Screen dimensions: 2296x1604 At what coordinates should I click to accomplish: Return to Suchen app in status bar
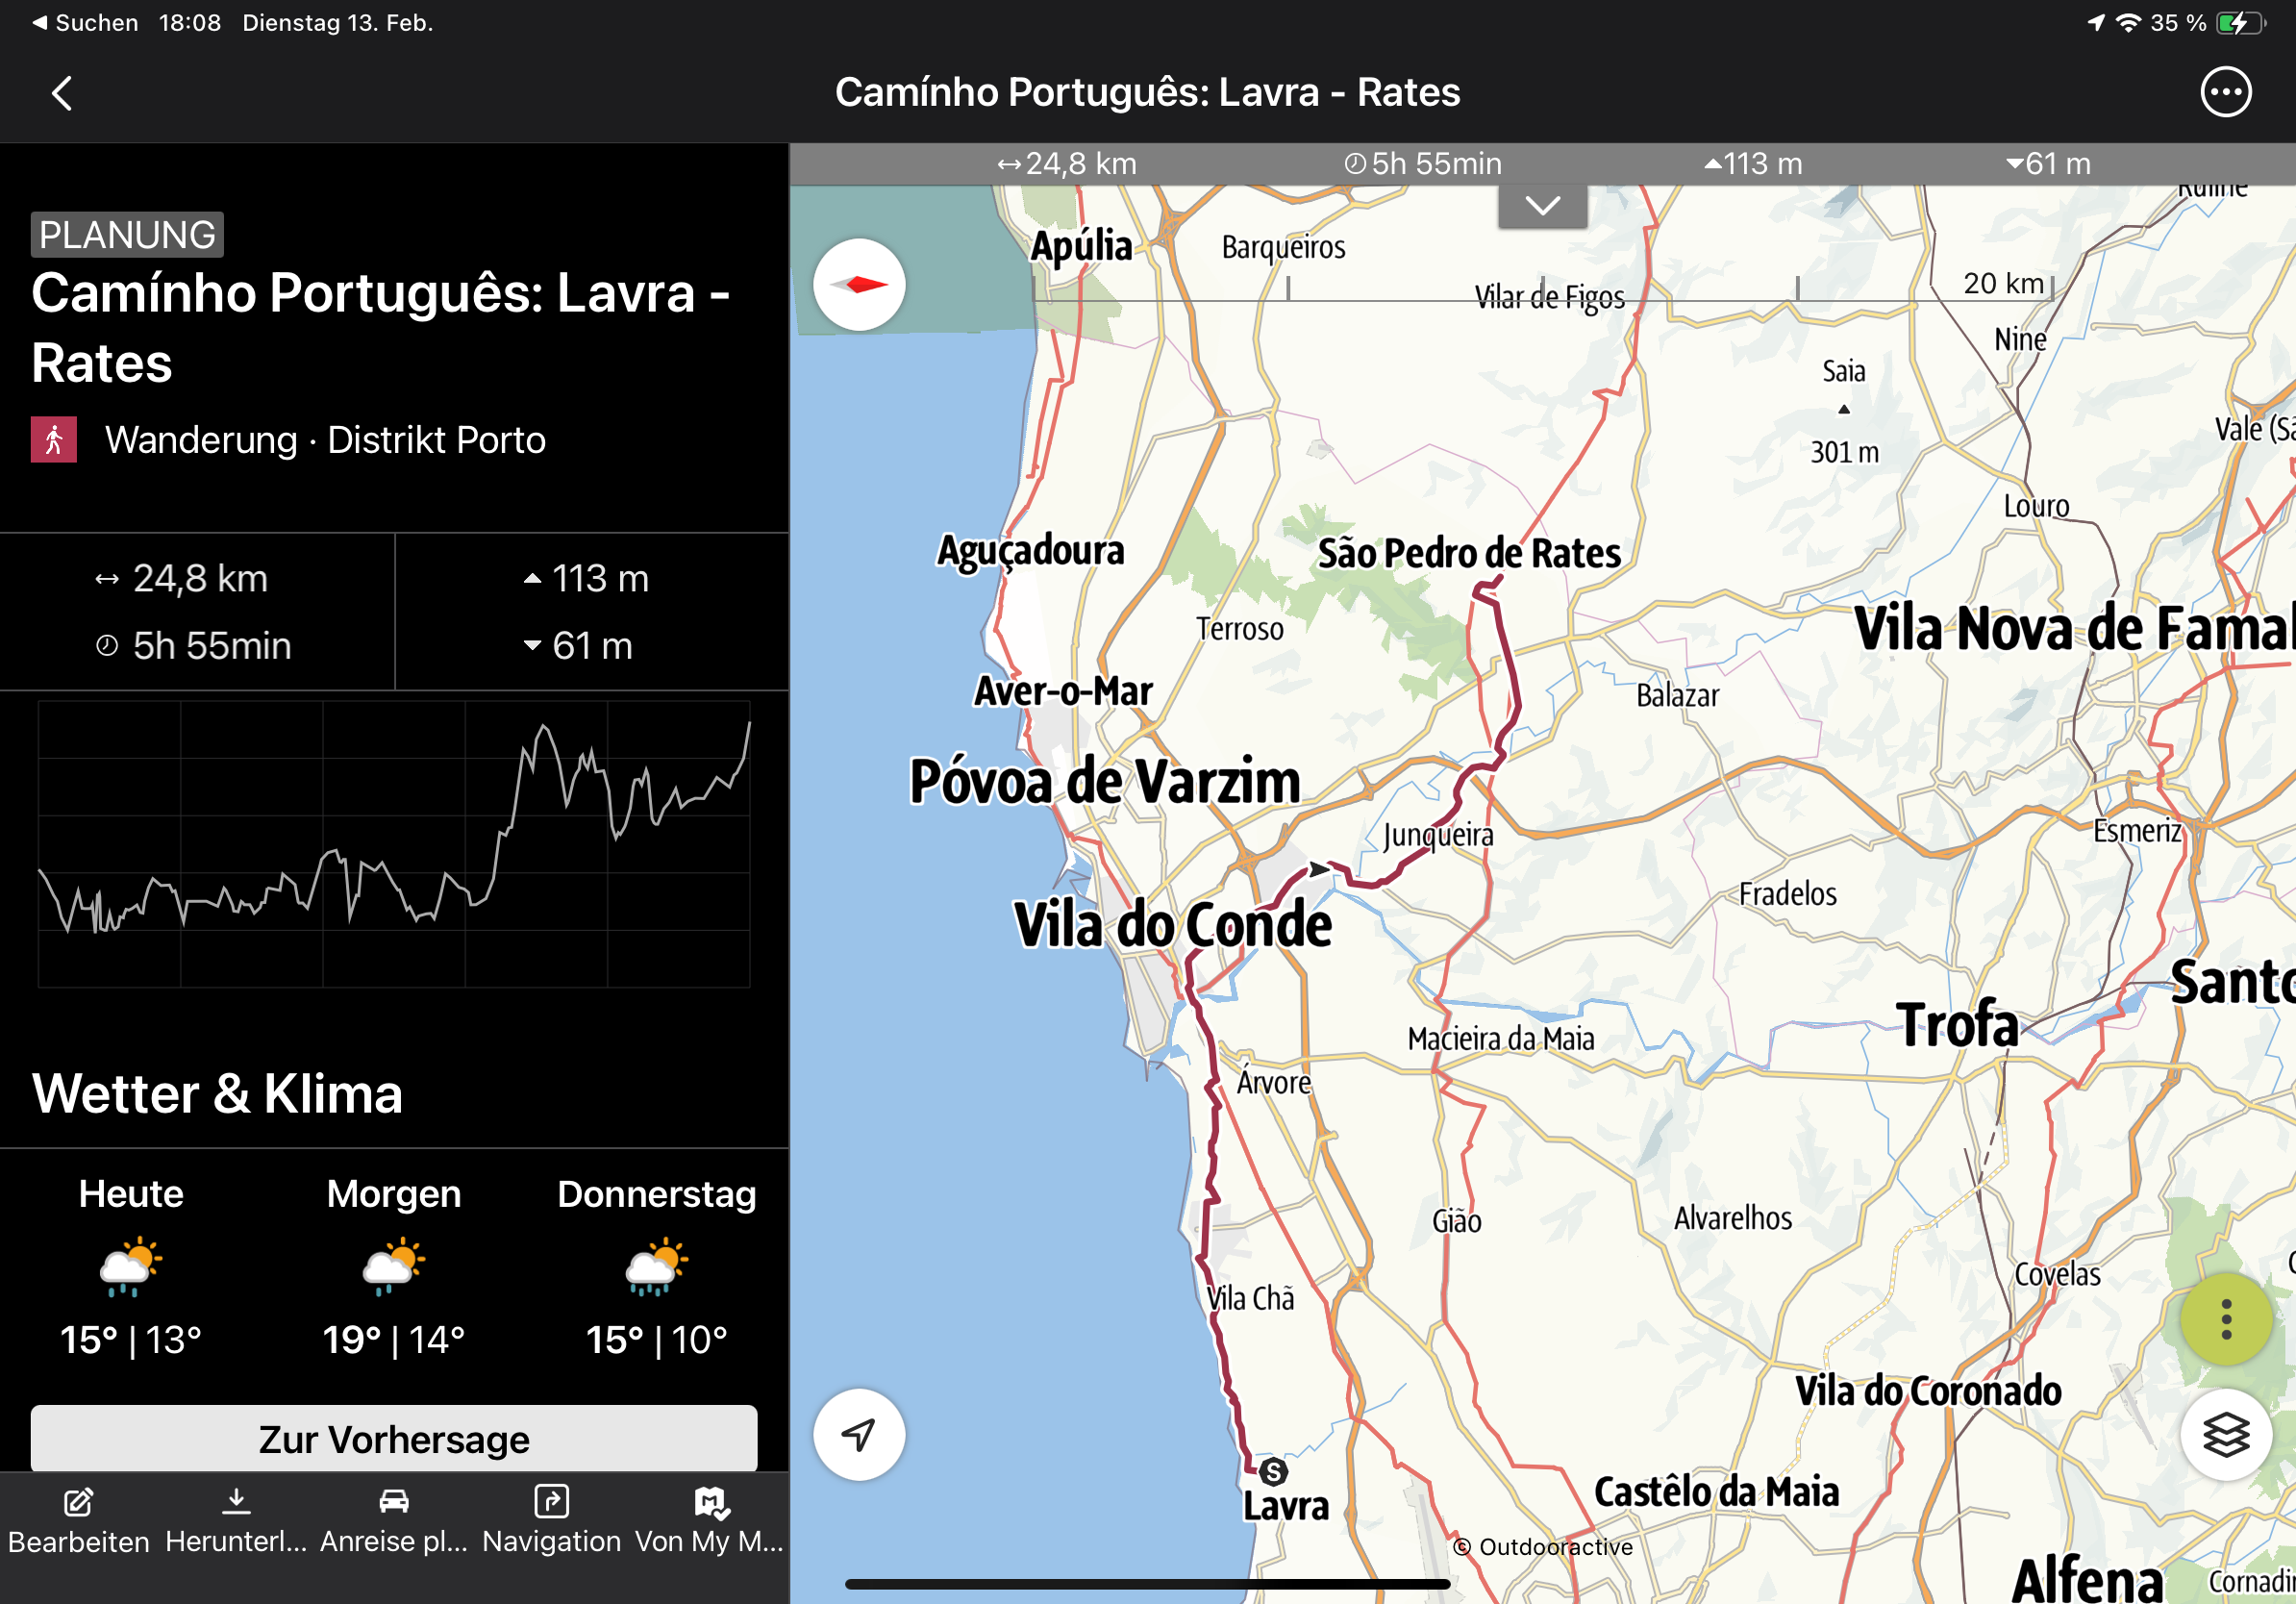point(86,22)
